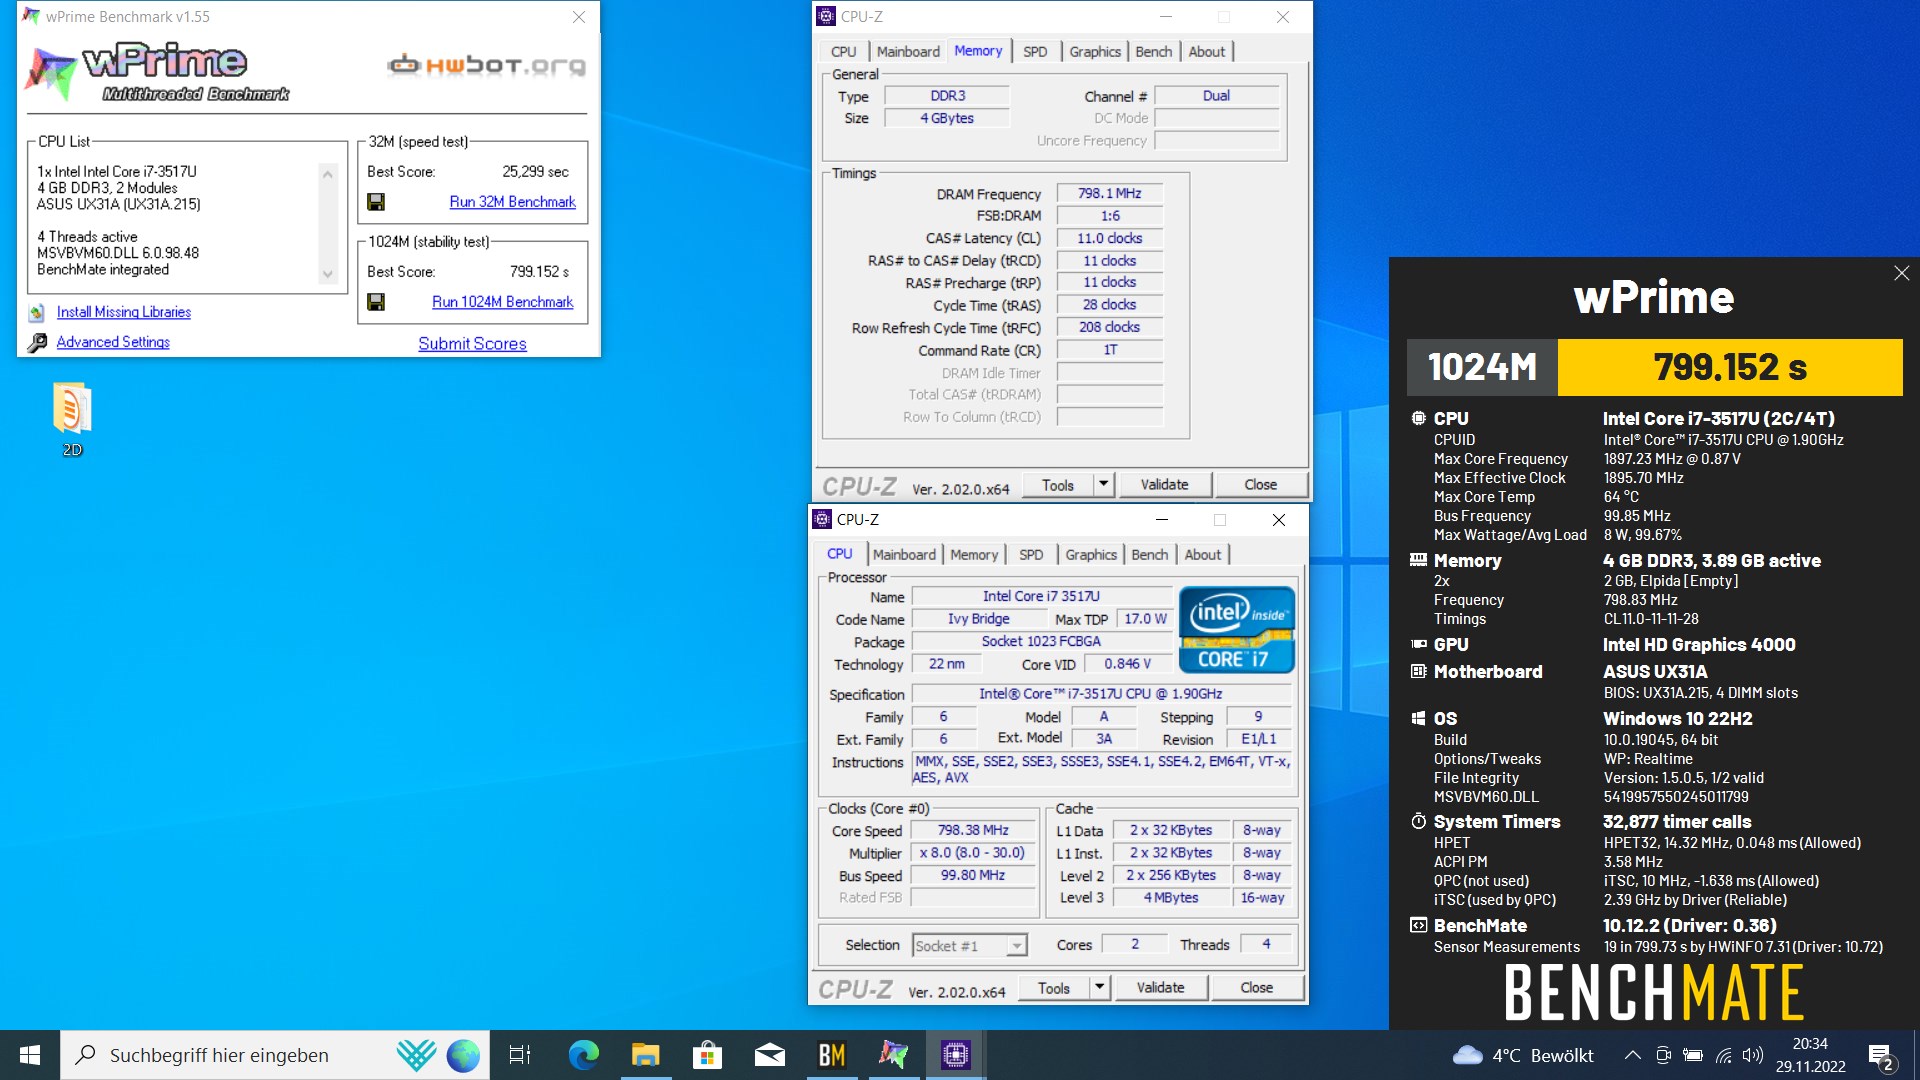Open the Windows Start menu

coord(30,1055)
